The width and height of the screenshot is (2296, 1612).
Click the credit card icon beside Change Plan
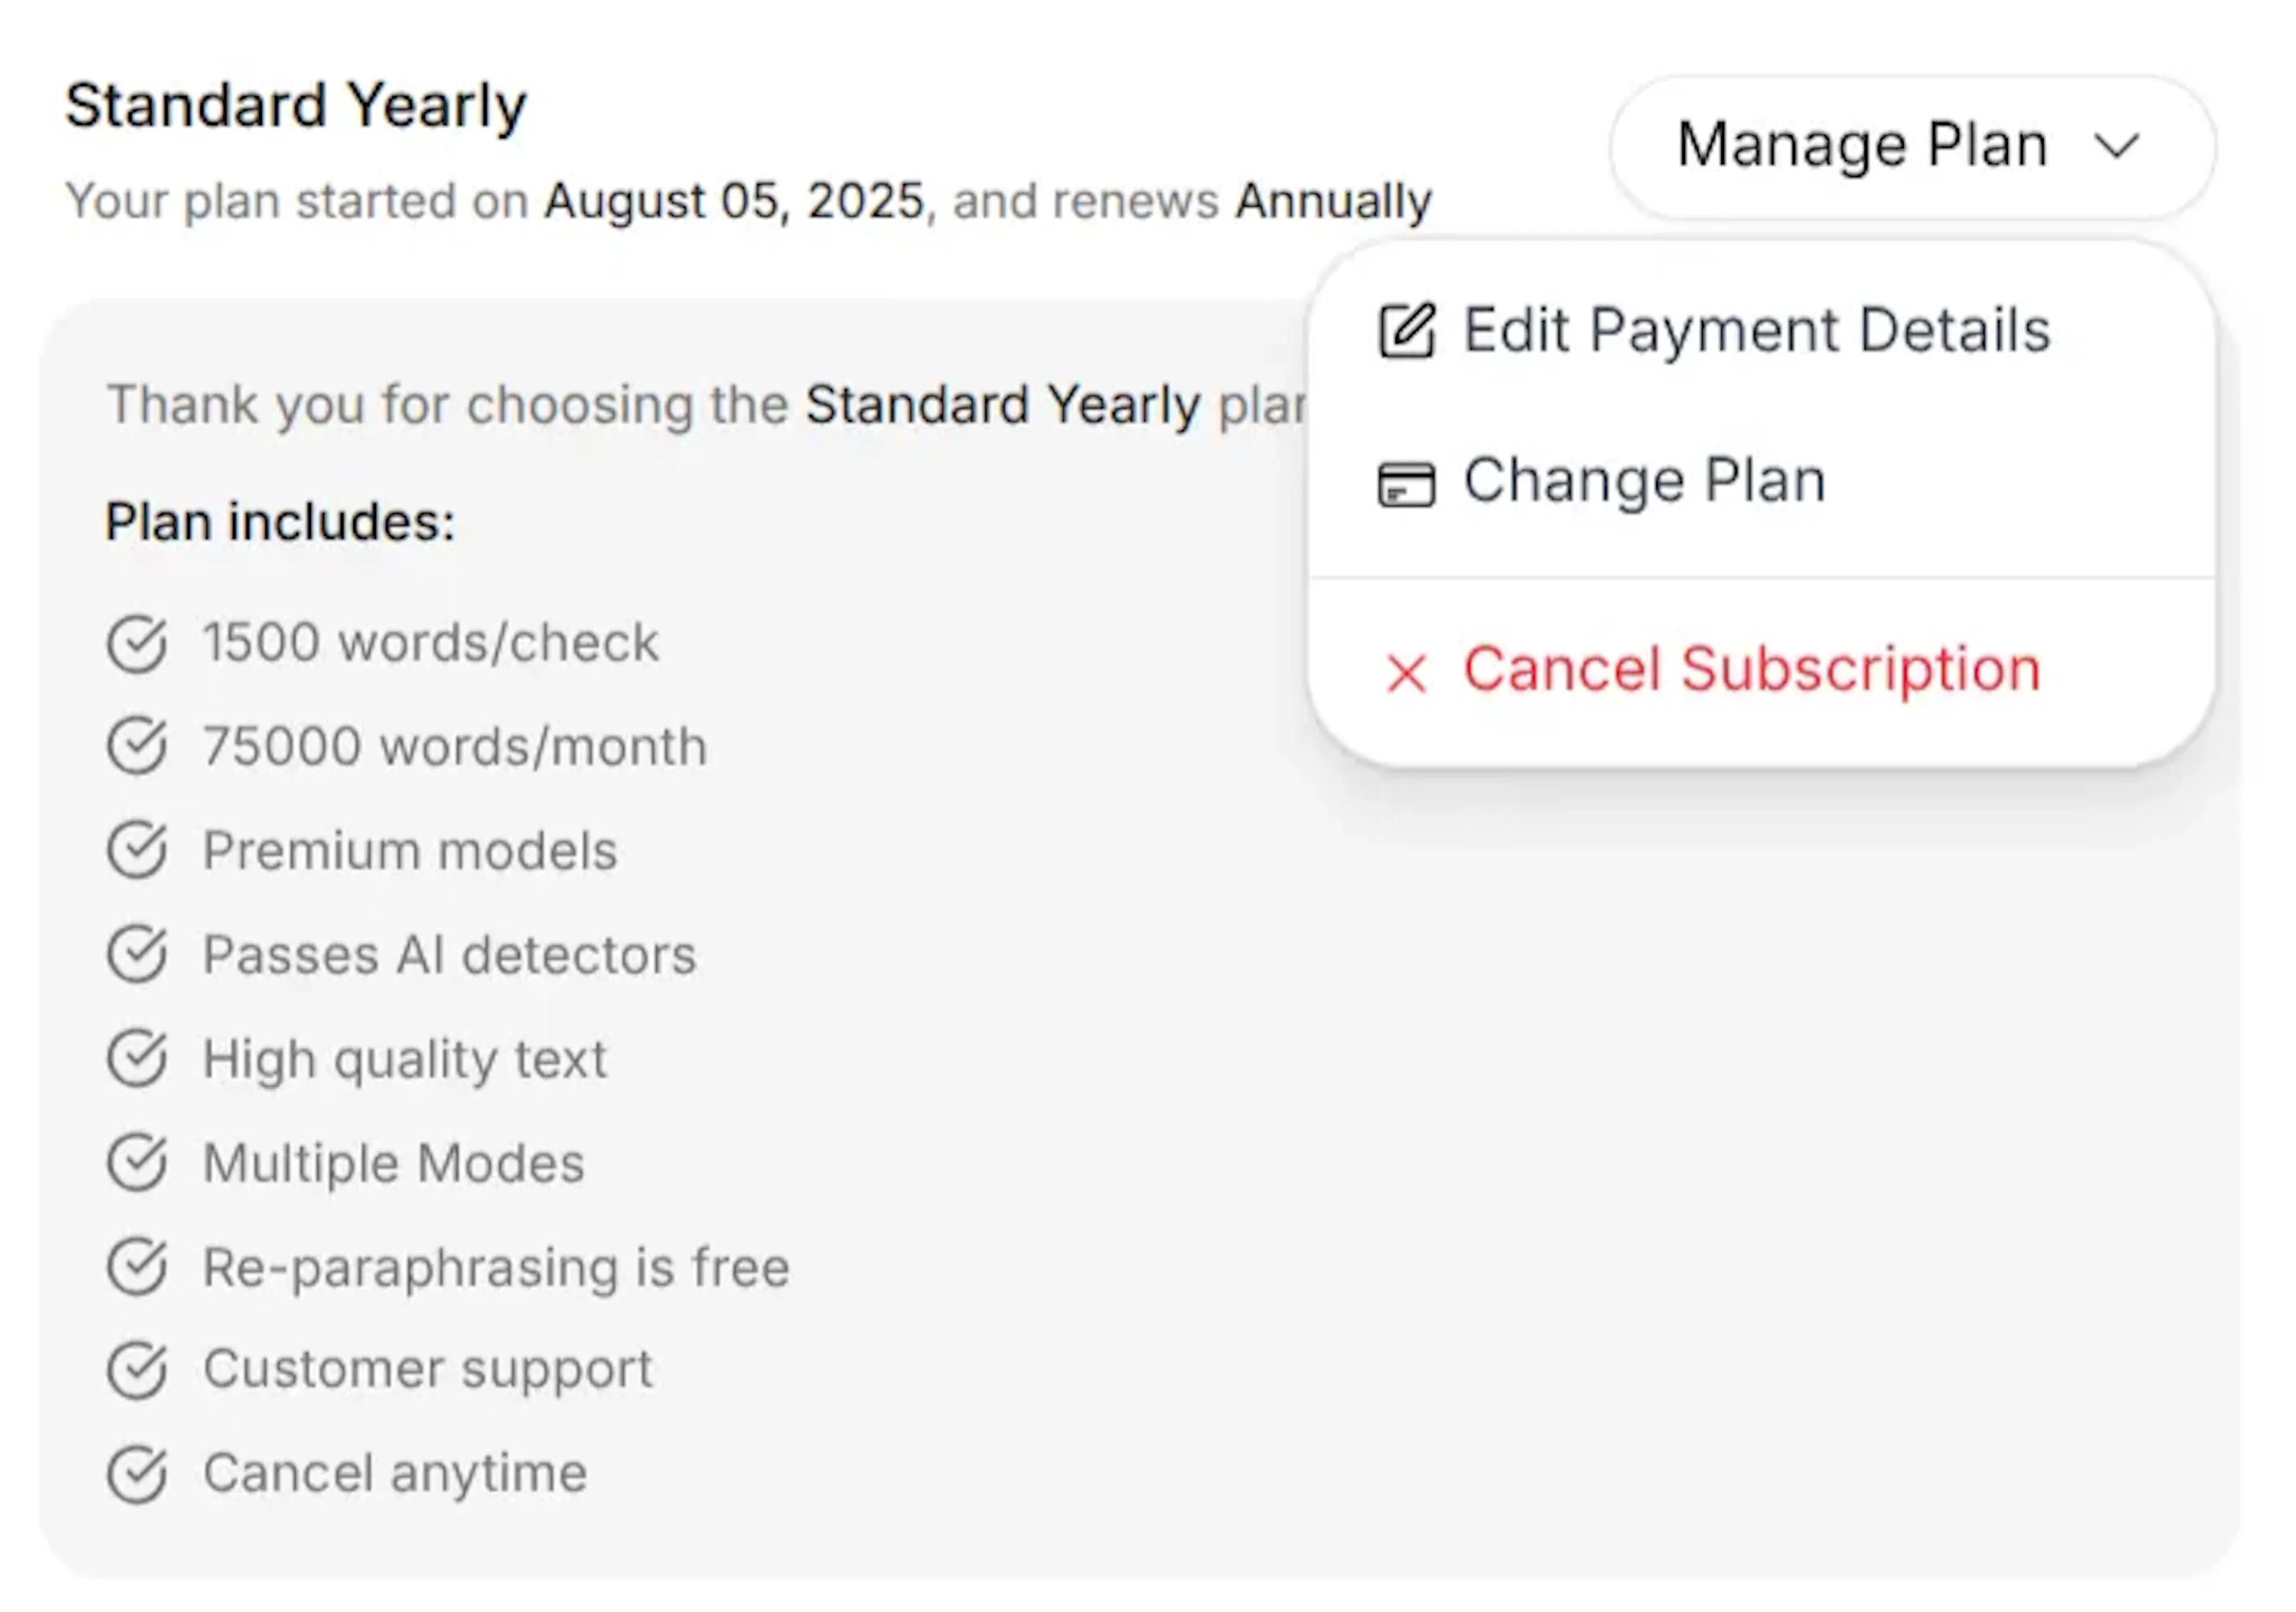1407,484
